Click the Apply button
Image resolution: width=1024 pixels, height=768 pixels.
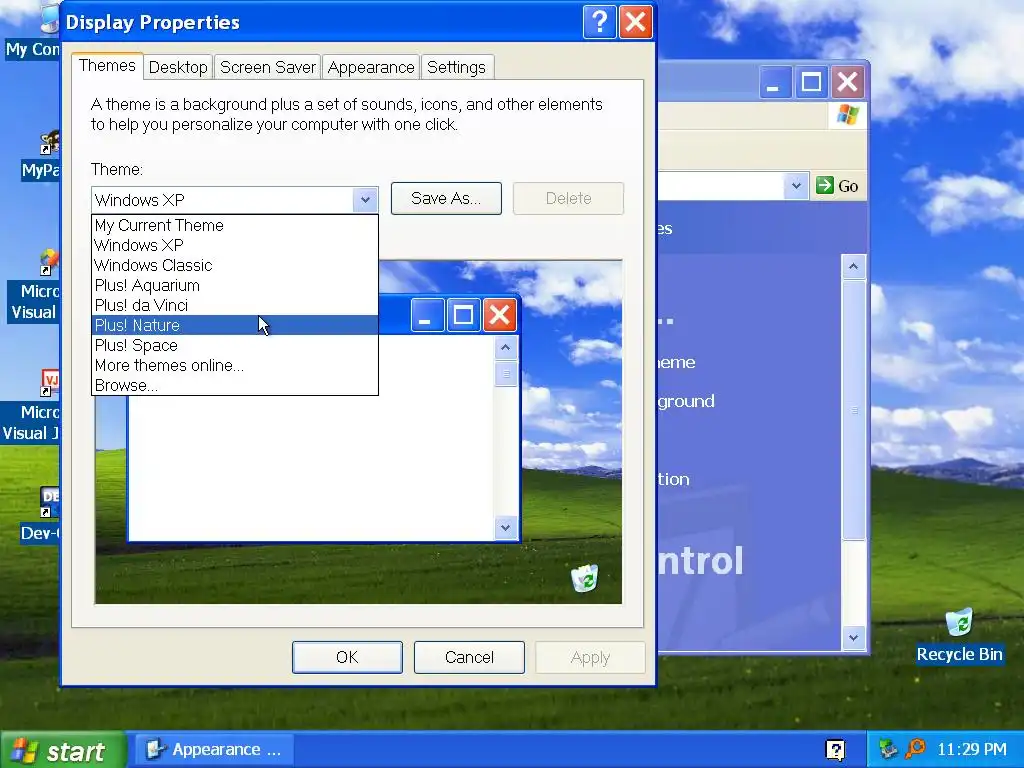point(590,657)
